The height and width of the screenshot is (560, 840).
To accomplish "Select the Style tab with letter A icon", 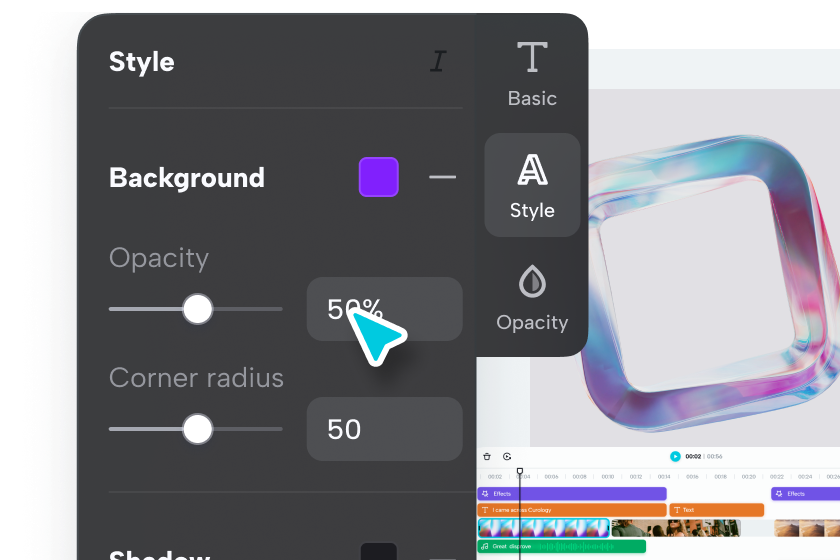I will (x=532, y=185).
